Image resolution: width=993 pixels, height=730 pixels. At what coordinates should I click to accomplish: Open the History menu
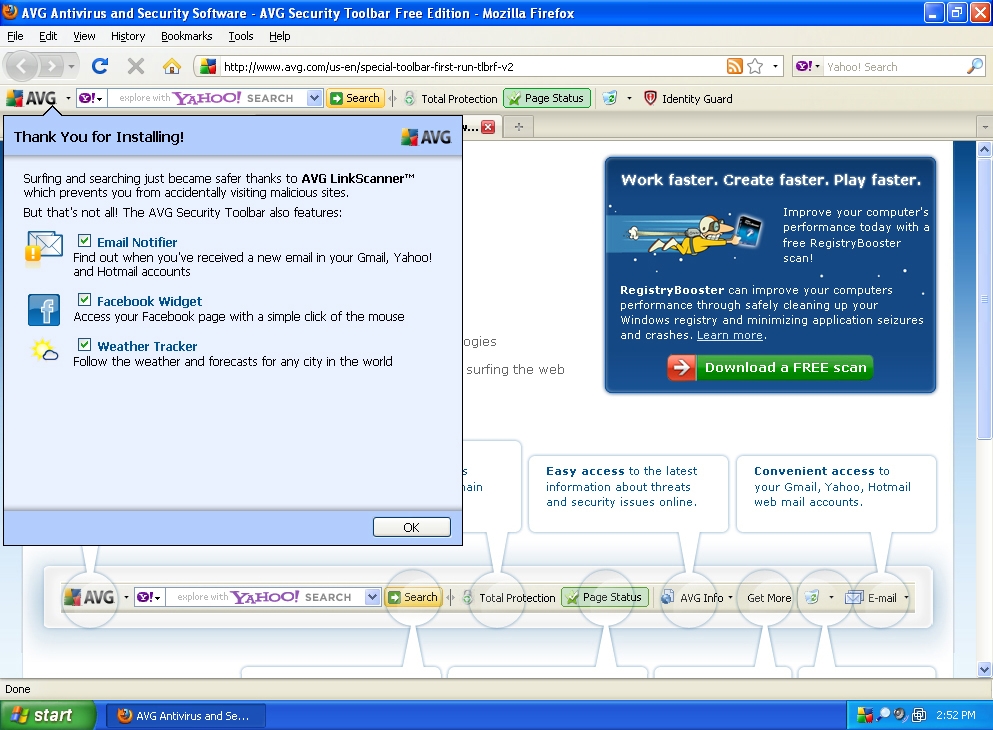coord(128,36)
